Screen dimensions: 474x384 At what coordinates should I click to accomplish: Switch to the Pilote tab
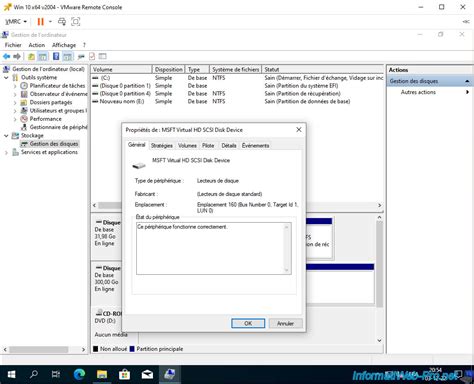(x=208, y=146)
